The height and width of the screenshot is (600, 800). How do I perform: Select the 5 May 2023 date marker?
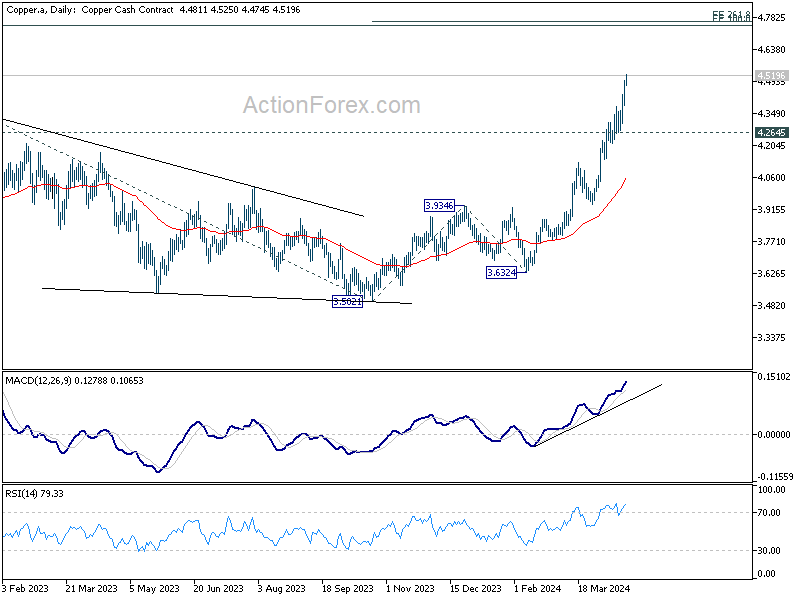[155, 588]
